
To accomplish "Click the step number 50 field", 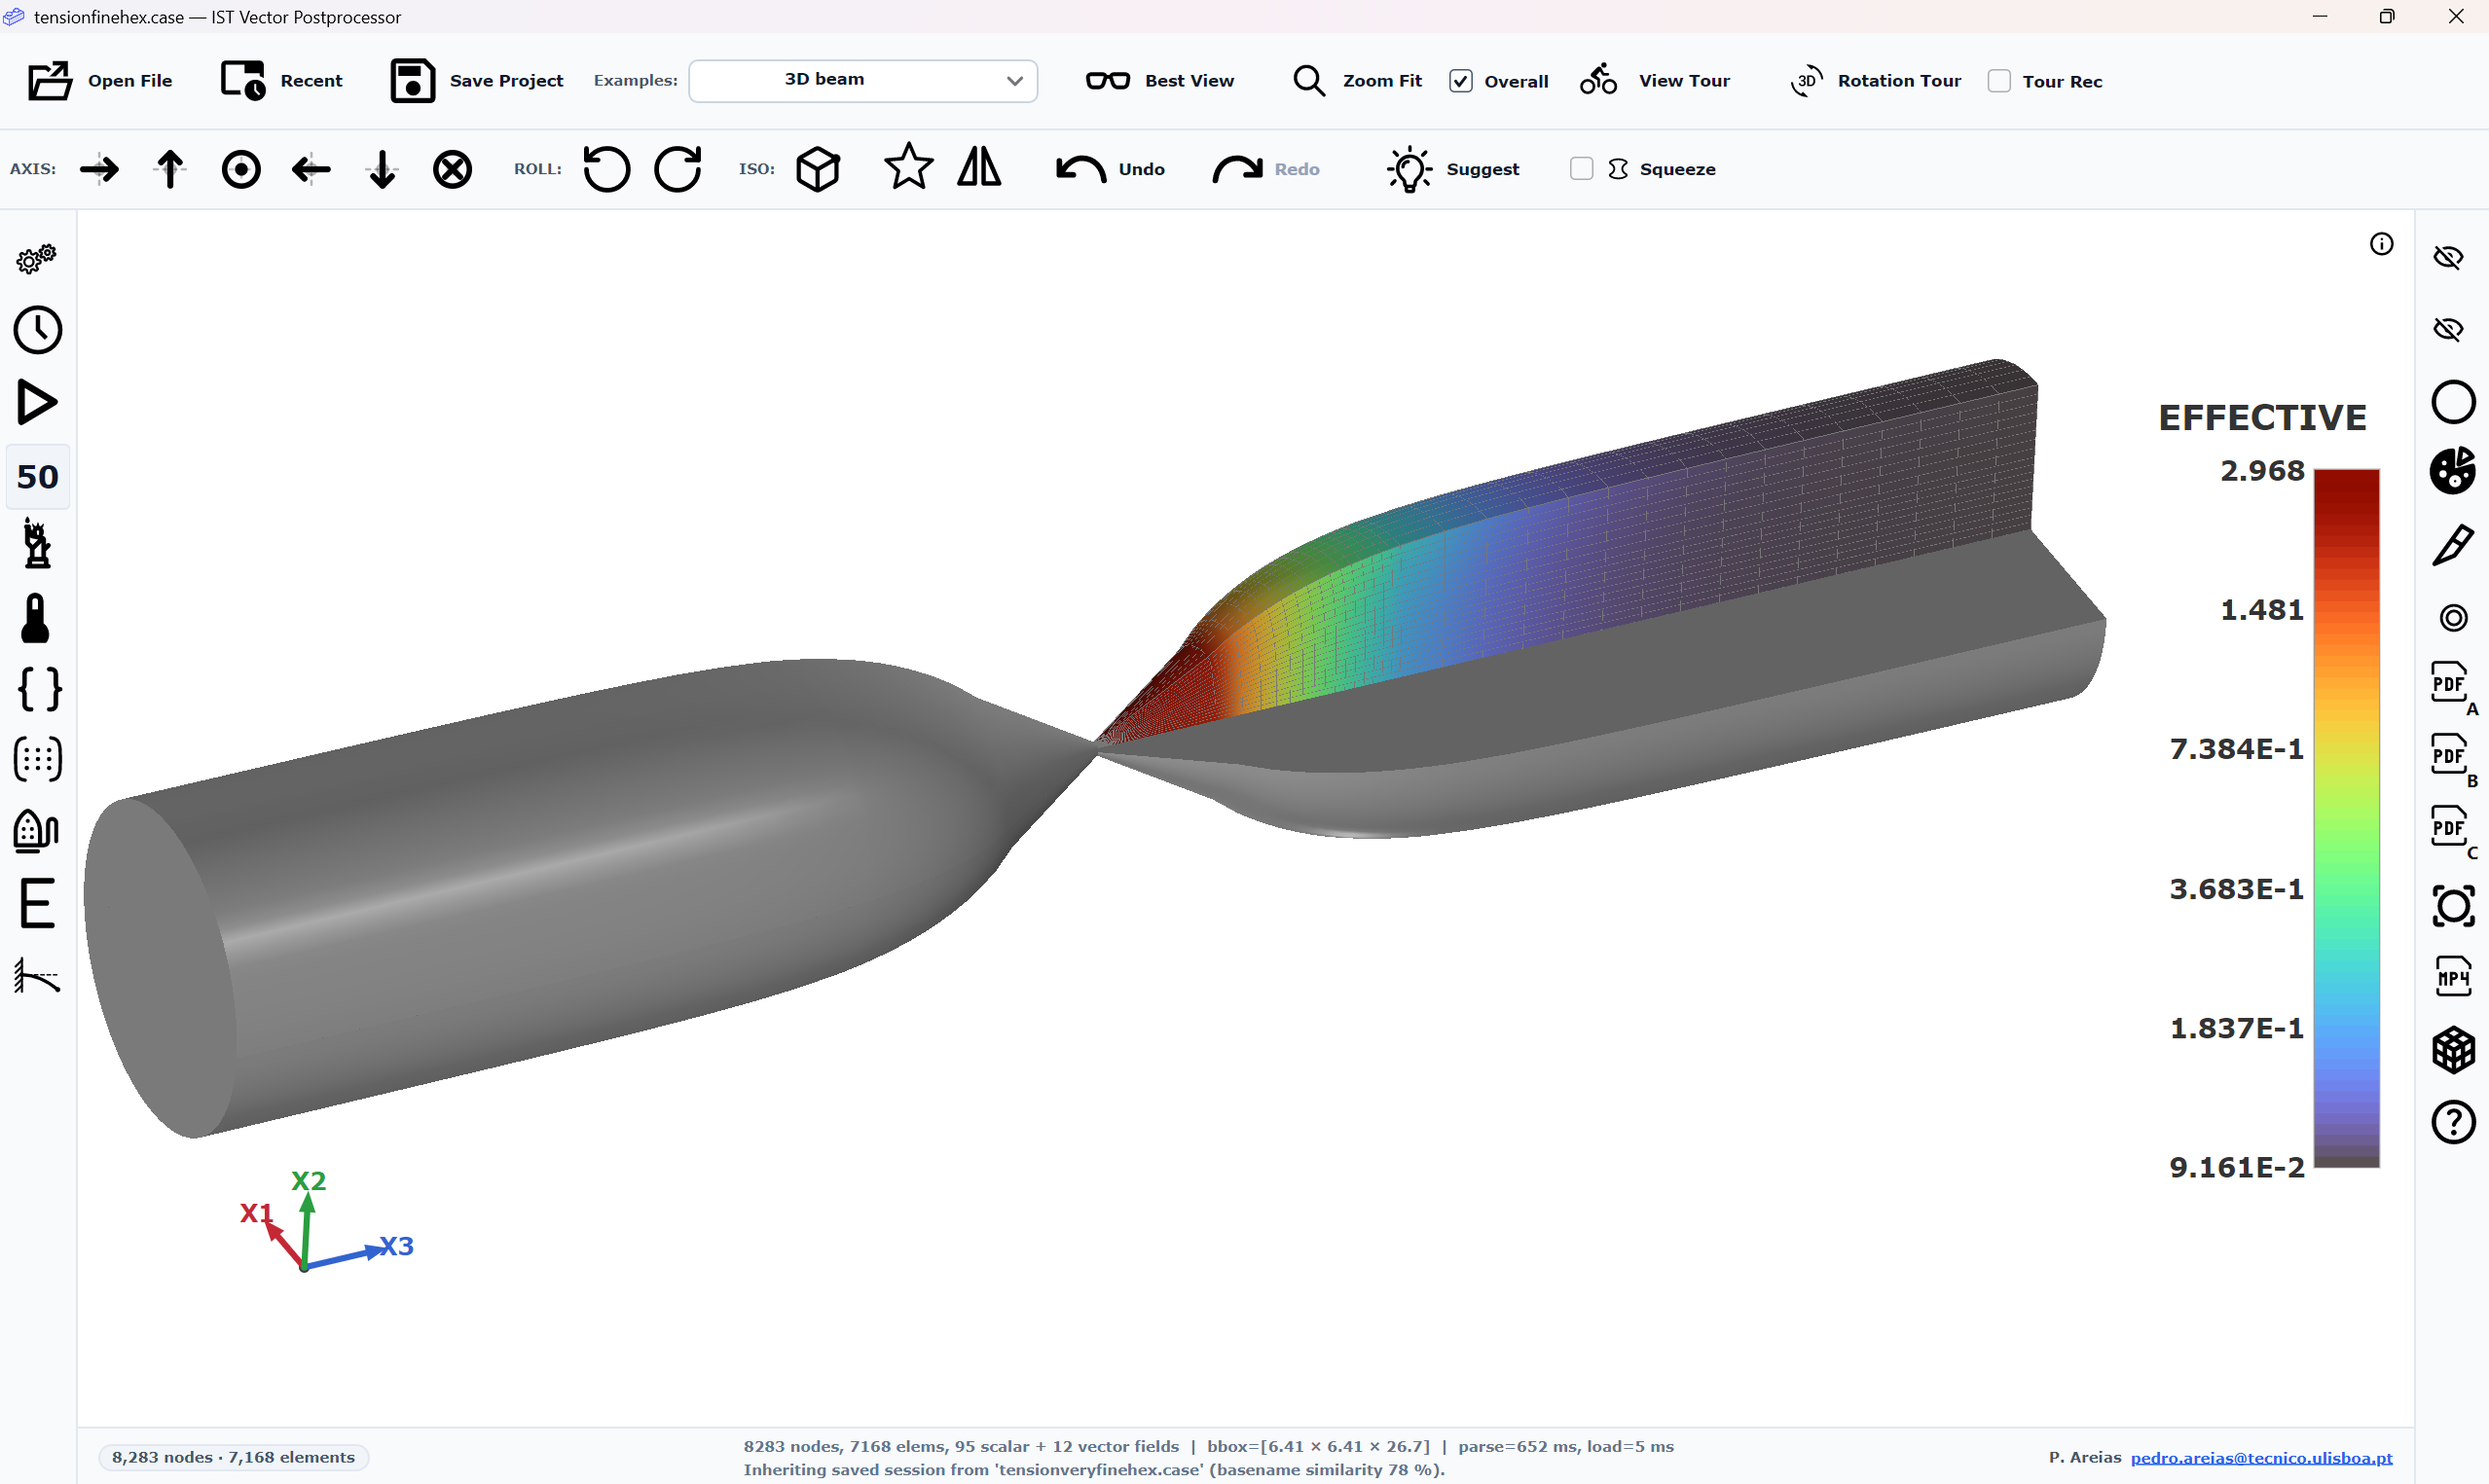I will pyautogui.click(x=38, y=477).
